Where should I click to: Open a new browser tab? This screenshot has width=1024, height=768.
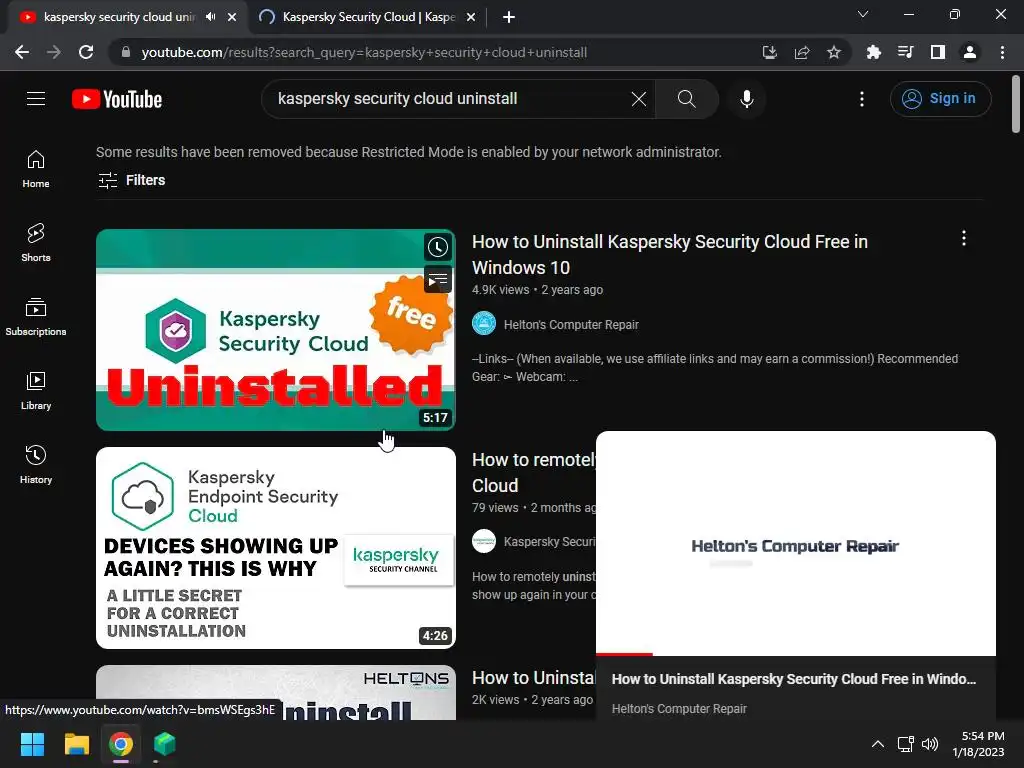(x=509, y=17)
